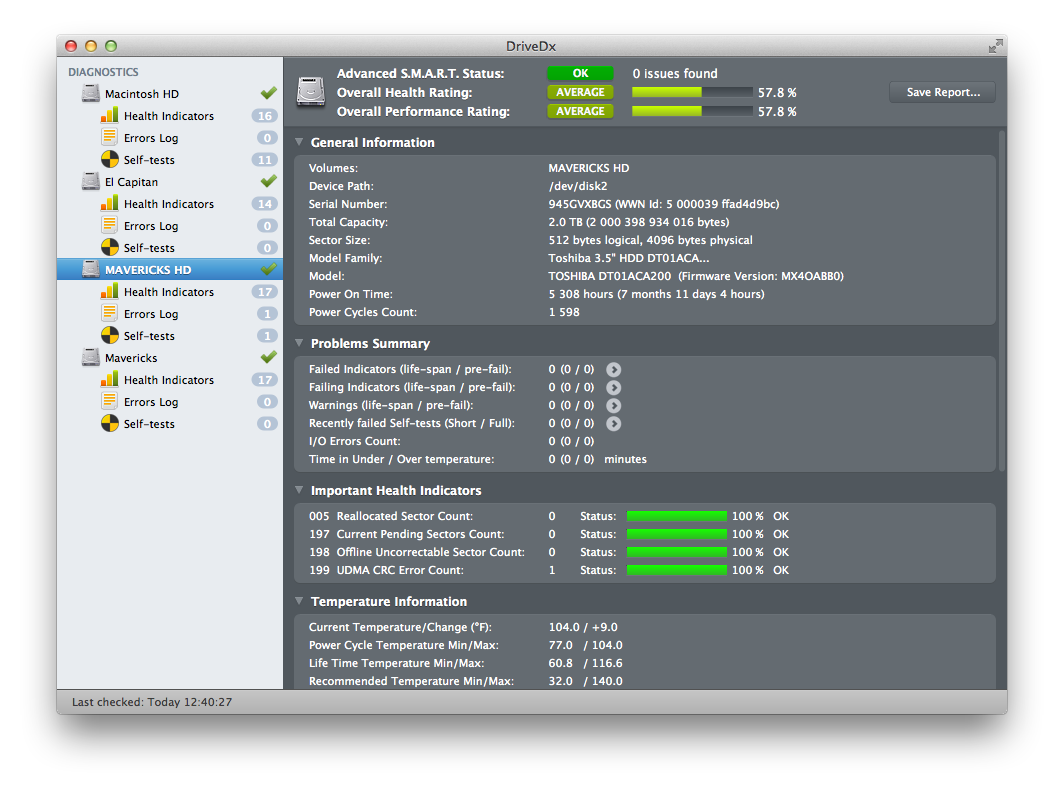Collapse the Important Health Indicators section

(299, 490)
